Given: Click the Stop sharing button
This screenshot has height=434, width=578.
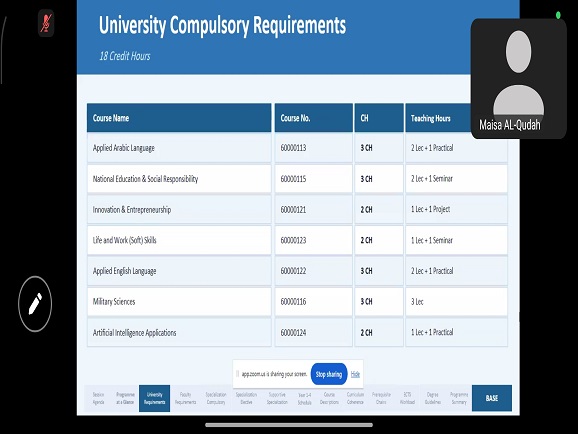Looking at the screenshot, I should pos(329,374).
